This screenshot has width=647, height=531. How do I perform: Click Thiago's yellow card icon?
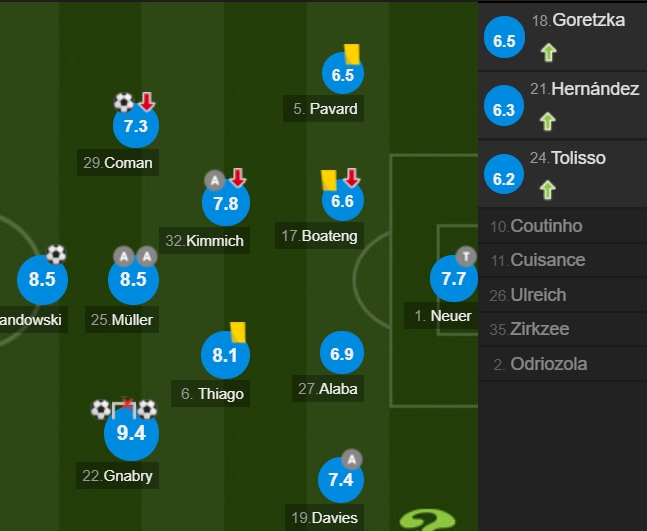pos(238,332)
